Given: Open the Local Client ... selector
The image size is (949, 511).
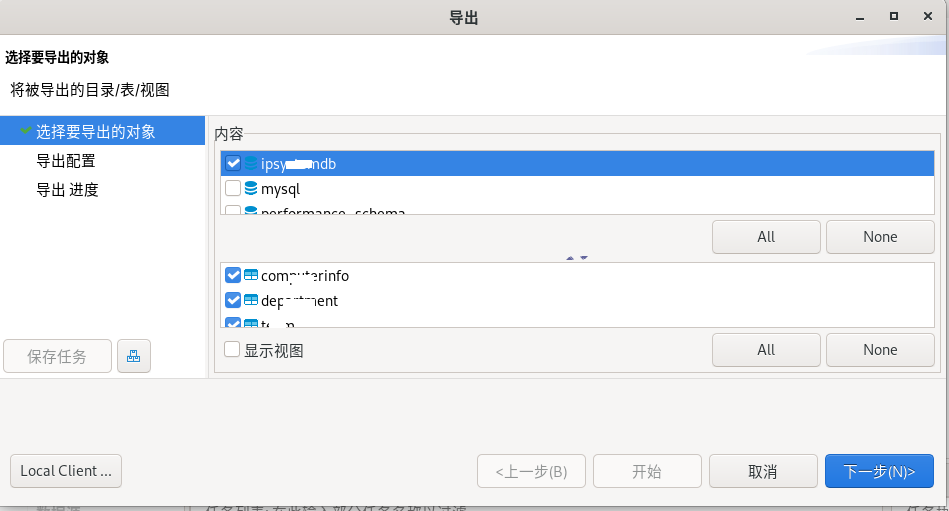Looking at the screenshot, I should click(66, 471).
